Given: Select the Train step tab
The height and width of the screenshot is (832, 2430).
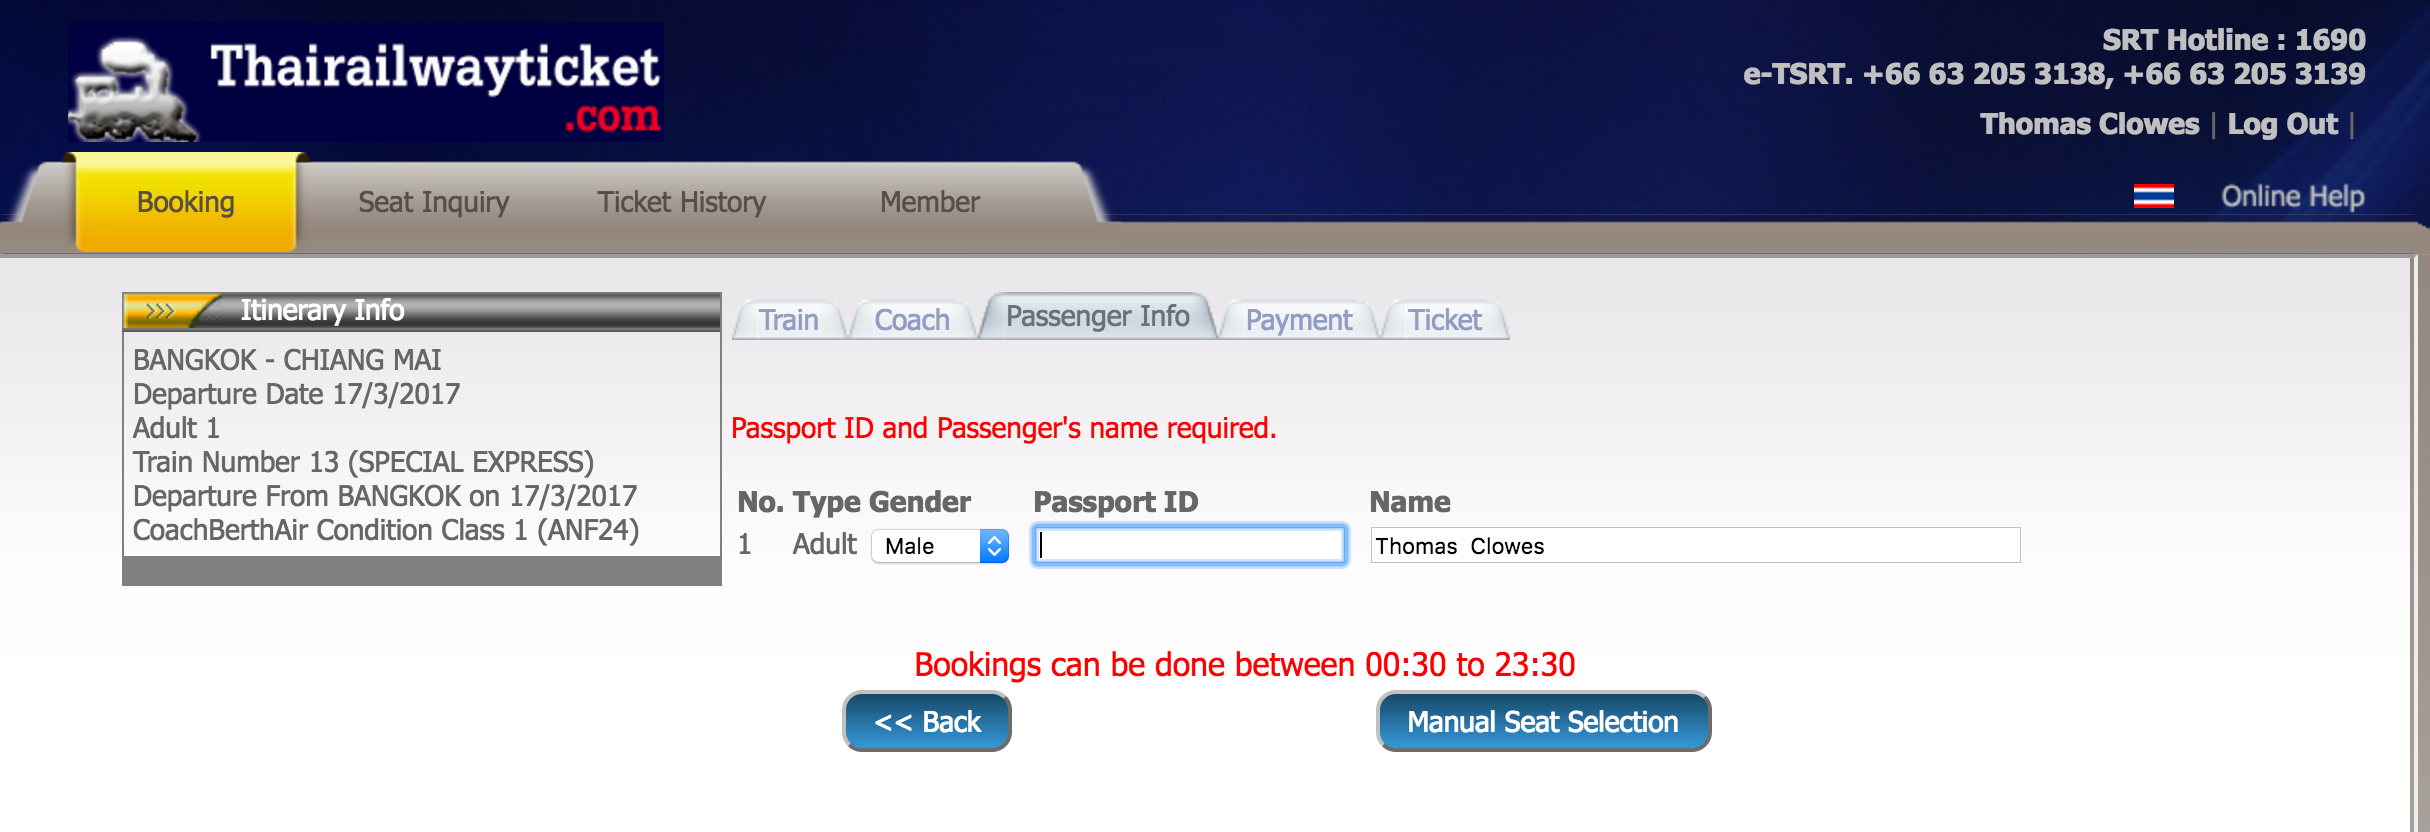Looking at the screenshot, I should (789, 320).
